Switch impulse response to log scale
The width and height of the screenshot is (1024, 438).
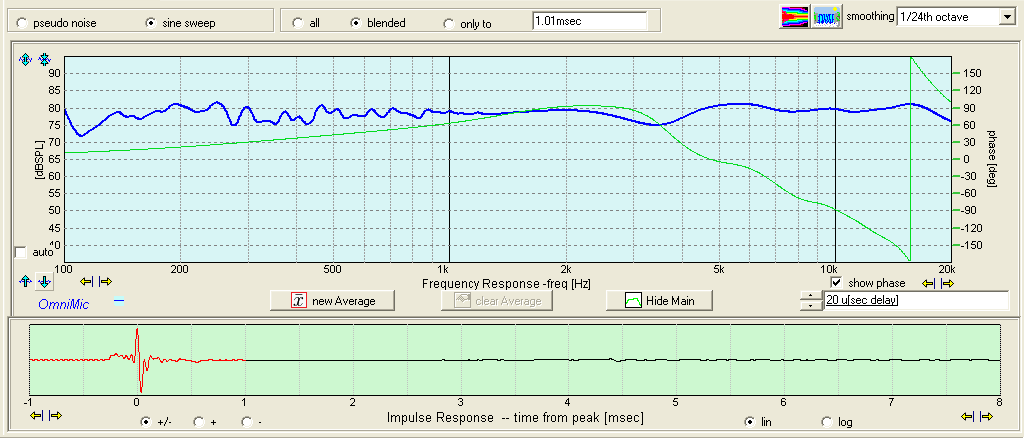(x=827, y=422)
